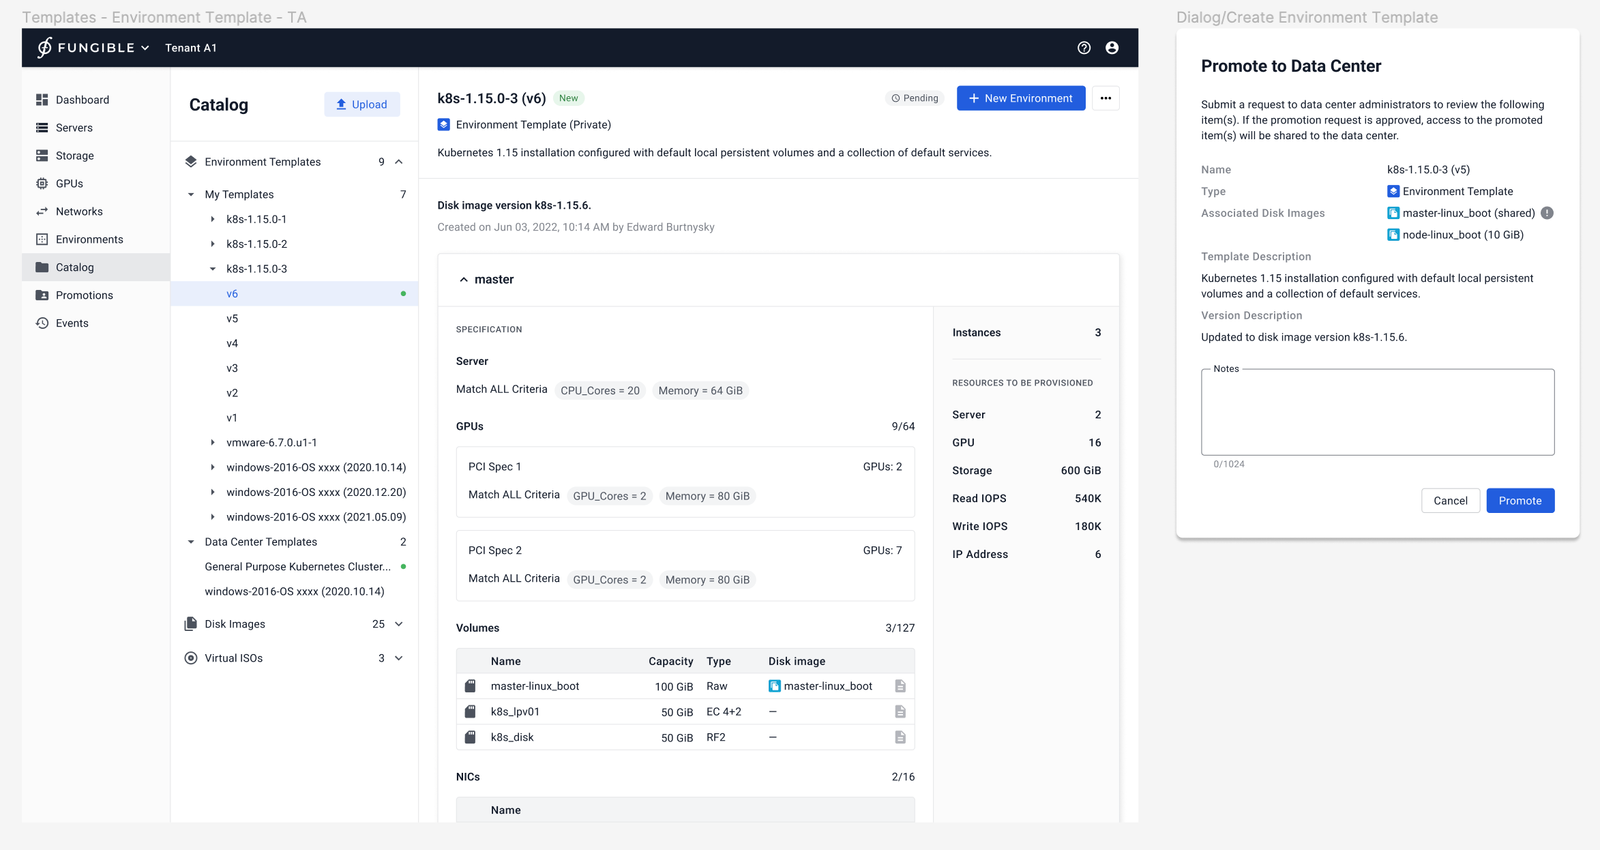The image size is (1600, 850).
Task: Open the Servers page from sidebar
Action: pos(74,128)
